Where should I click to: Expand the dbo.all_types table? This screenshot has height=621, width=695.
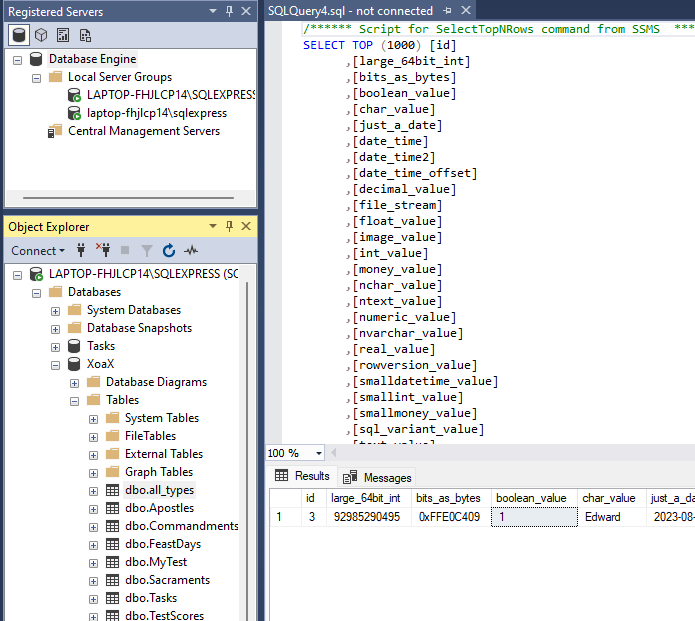94,492
